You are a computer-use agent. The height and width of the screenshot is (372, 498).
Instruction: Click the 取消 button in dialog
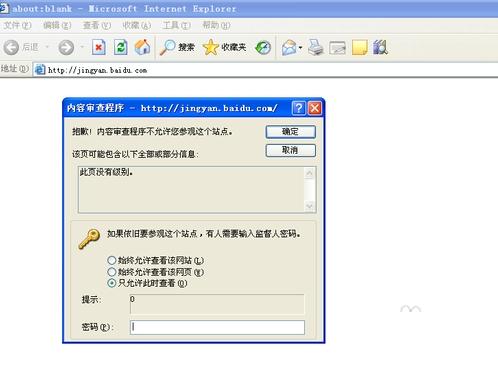coord(290,150)
